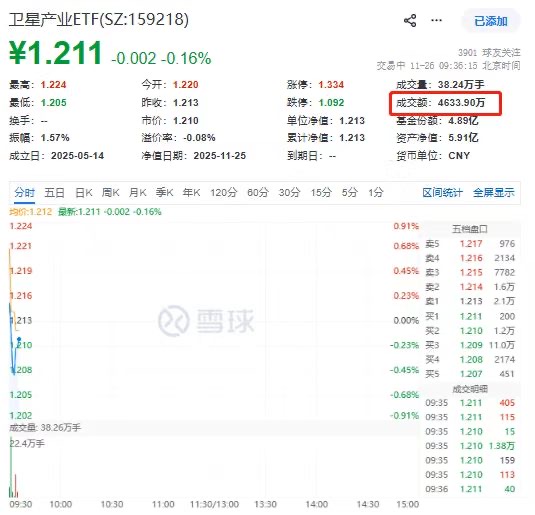Click the 振幅 value 1.57%
This screenshot has width=535, height=515.
point(55,138)
